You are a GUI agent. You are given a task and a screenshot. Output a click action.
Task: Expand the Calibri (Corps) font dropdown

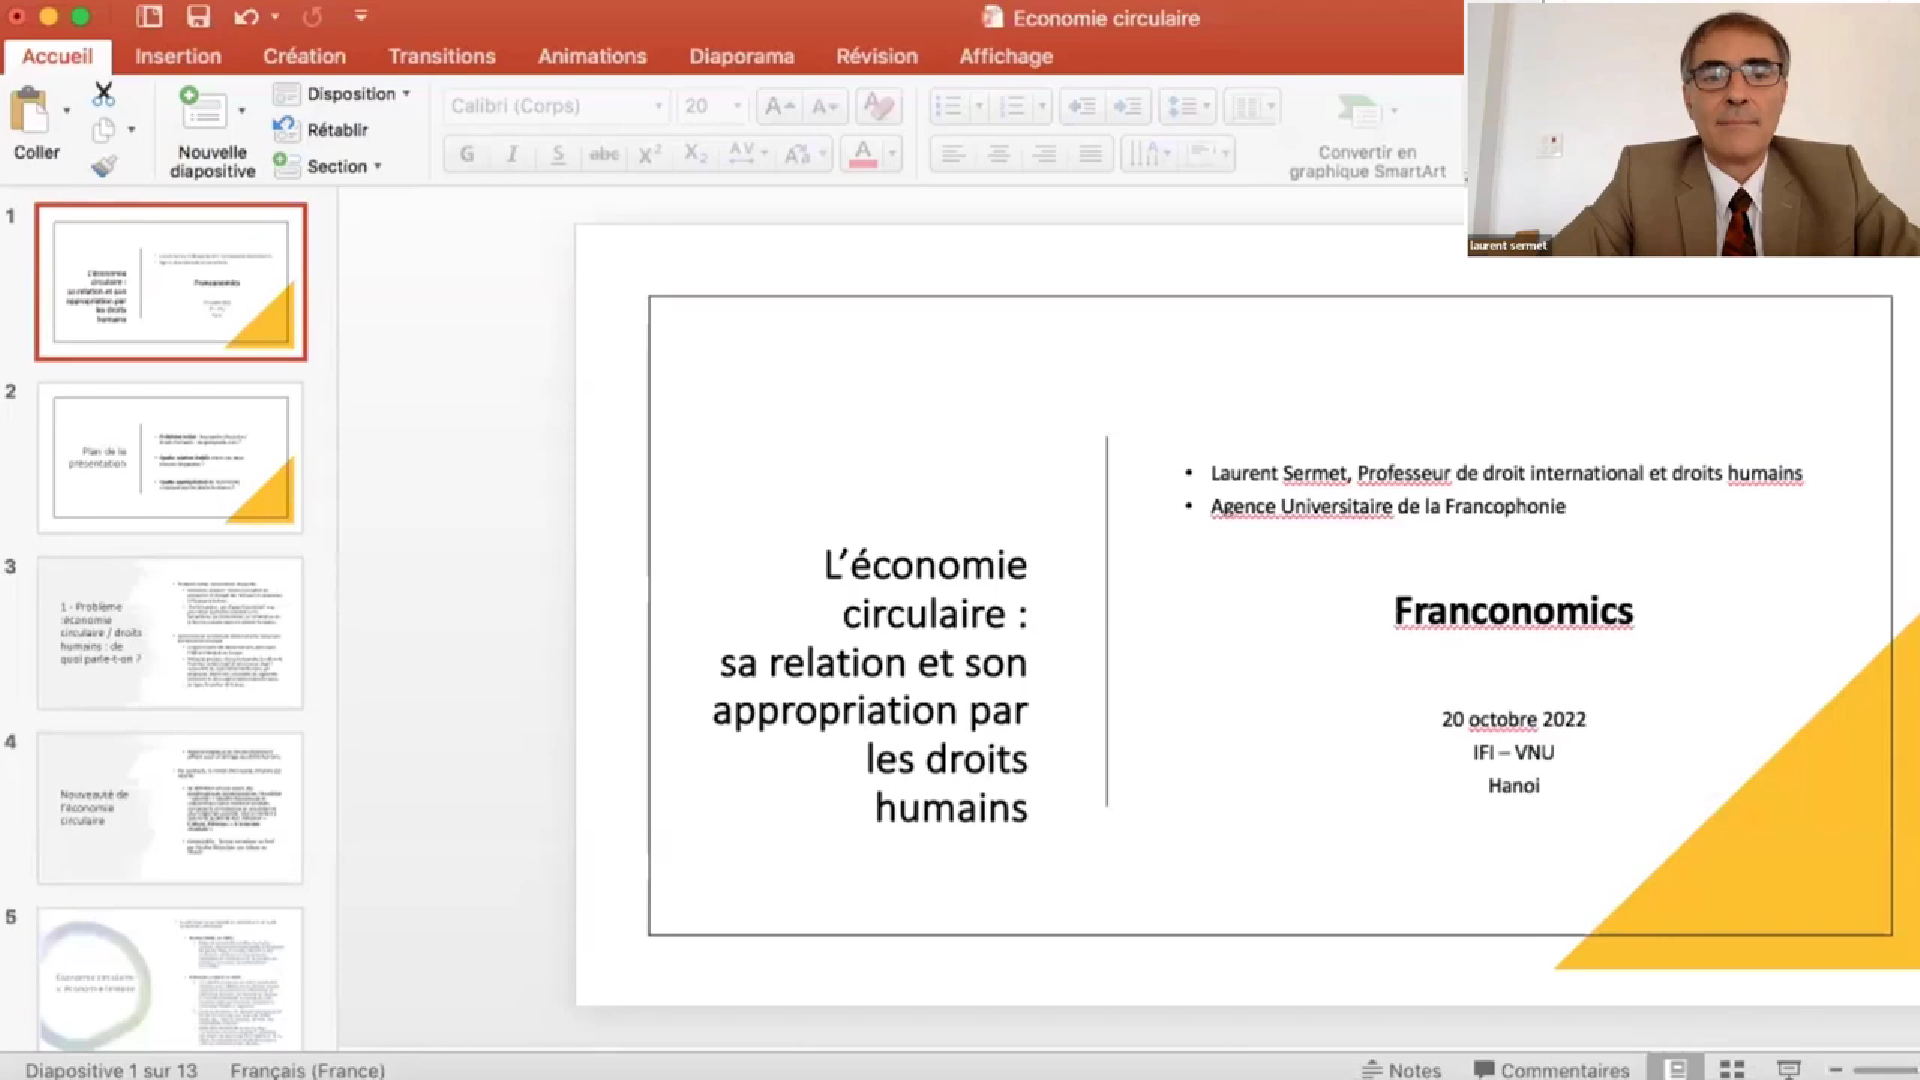657,106
